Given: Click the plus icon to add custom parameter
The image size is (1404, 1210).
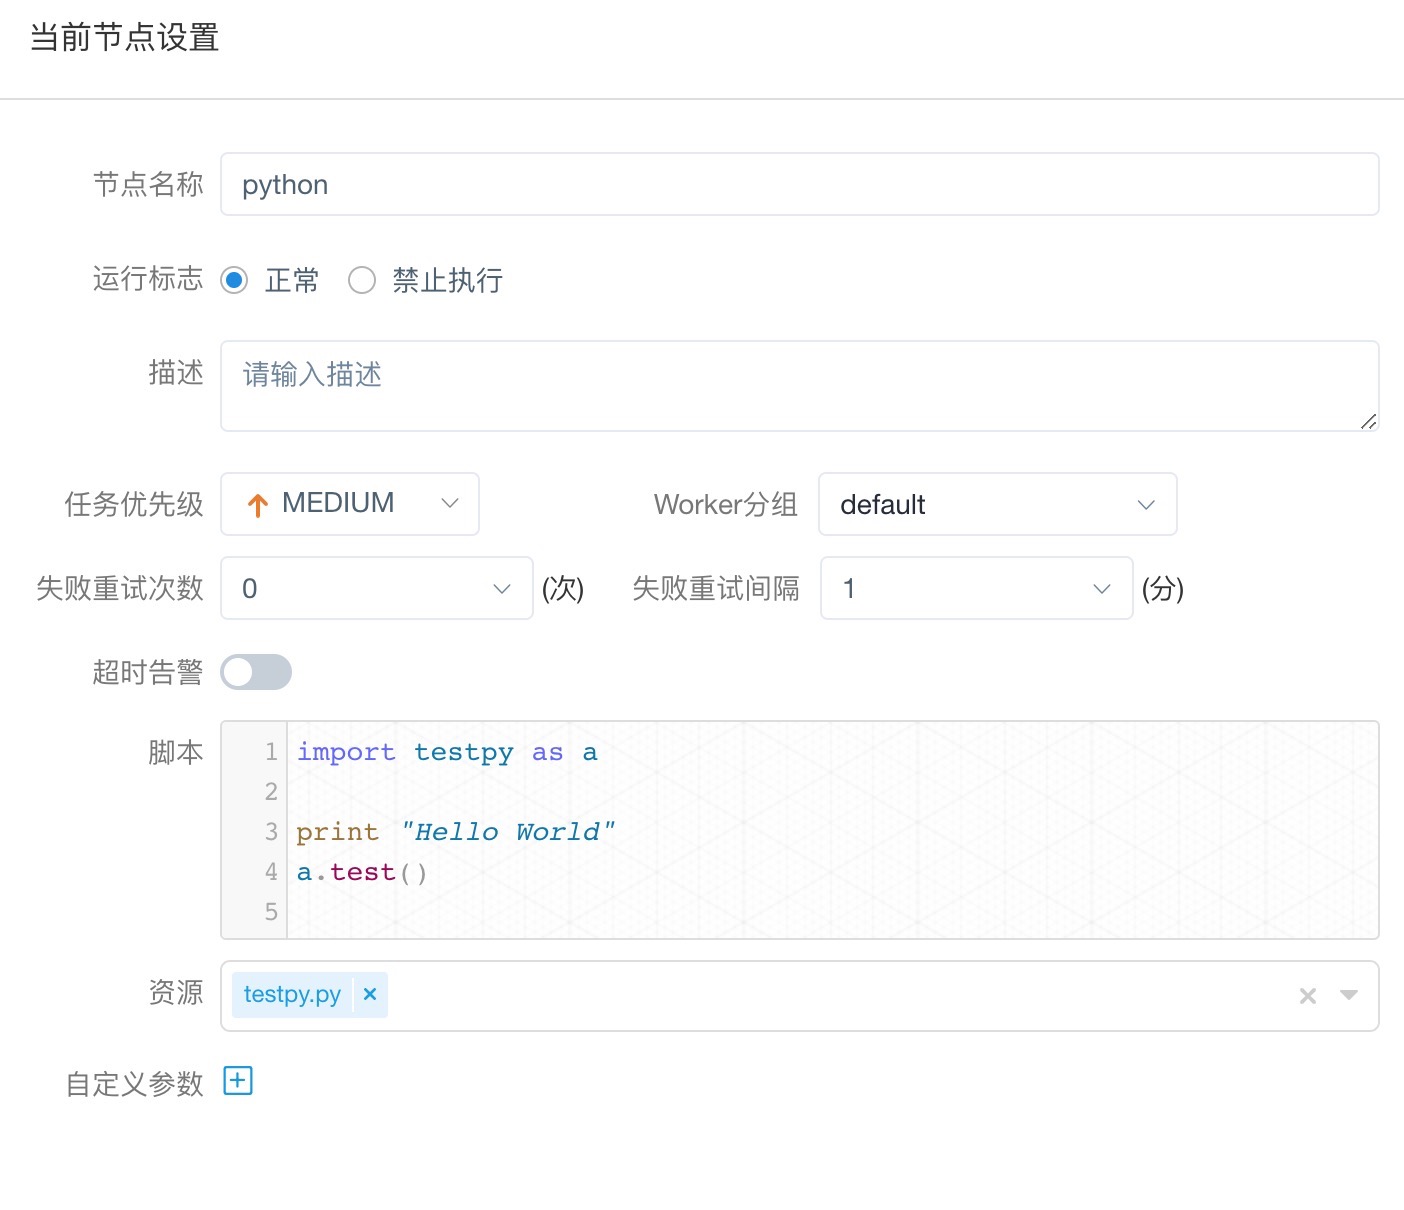Looking at the screenshot, I should pyautogui.click(x=238, y=1081).
